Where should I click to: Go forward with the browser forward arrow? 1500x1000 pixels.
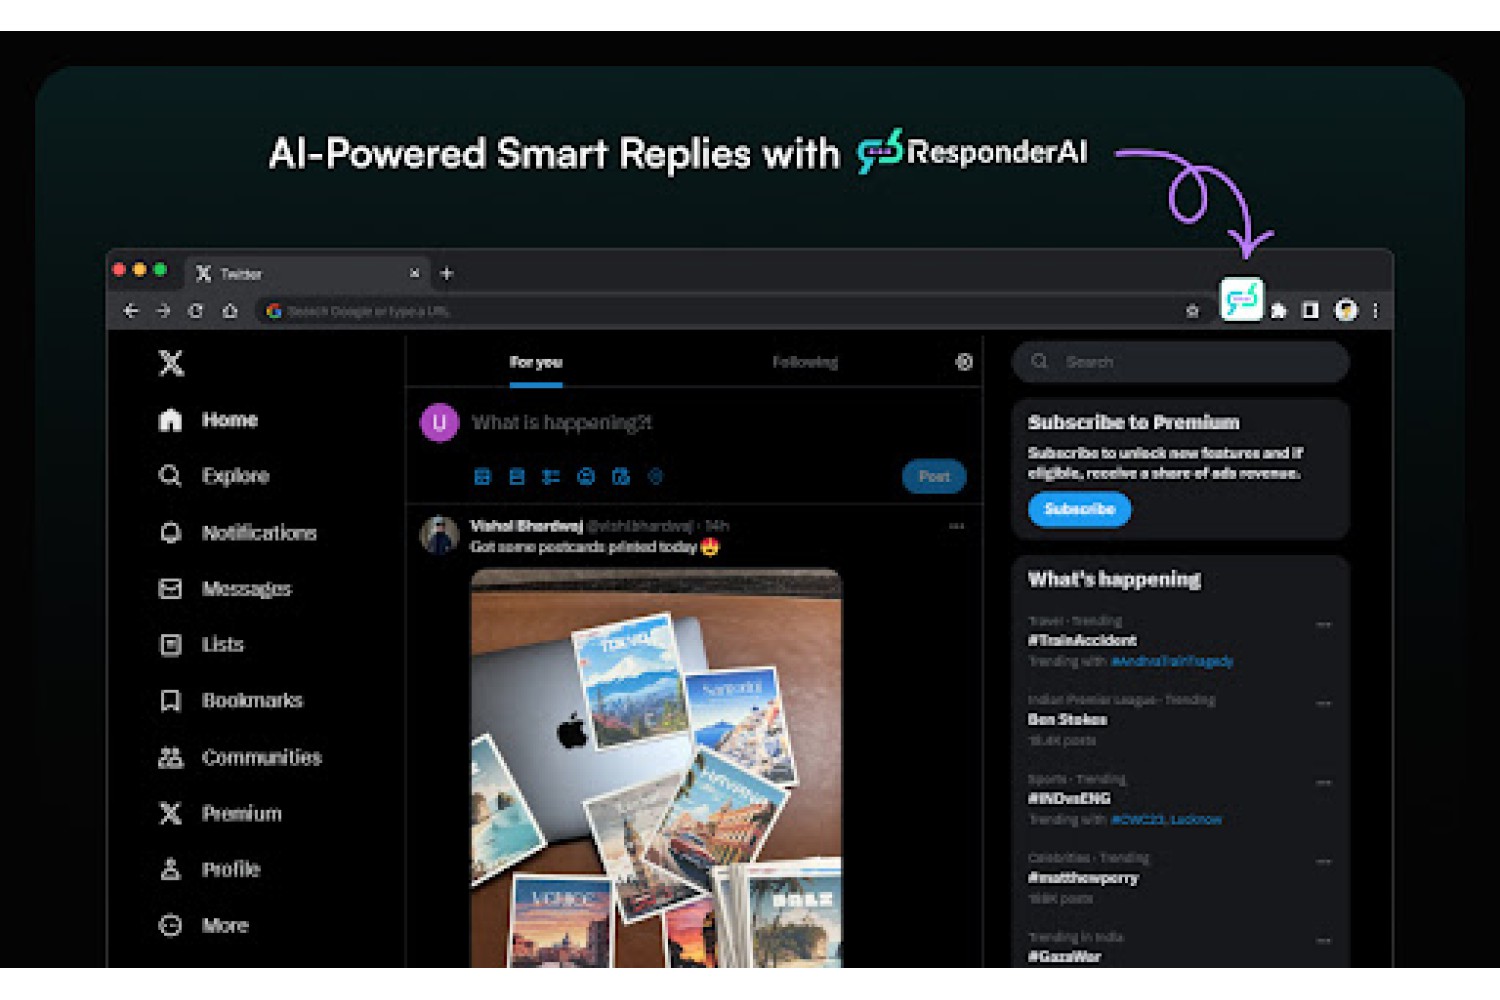coord(163,311)
